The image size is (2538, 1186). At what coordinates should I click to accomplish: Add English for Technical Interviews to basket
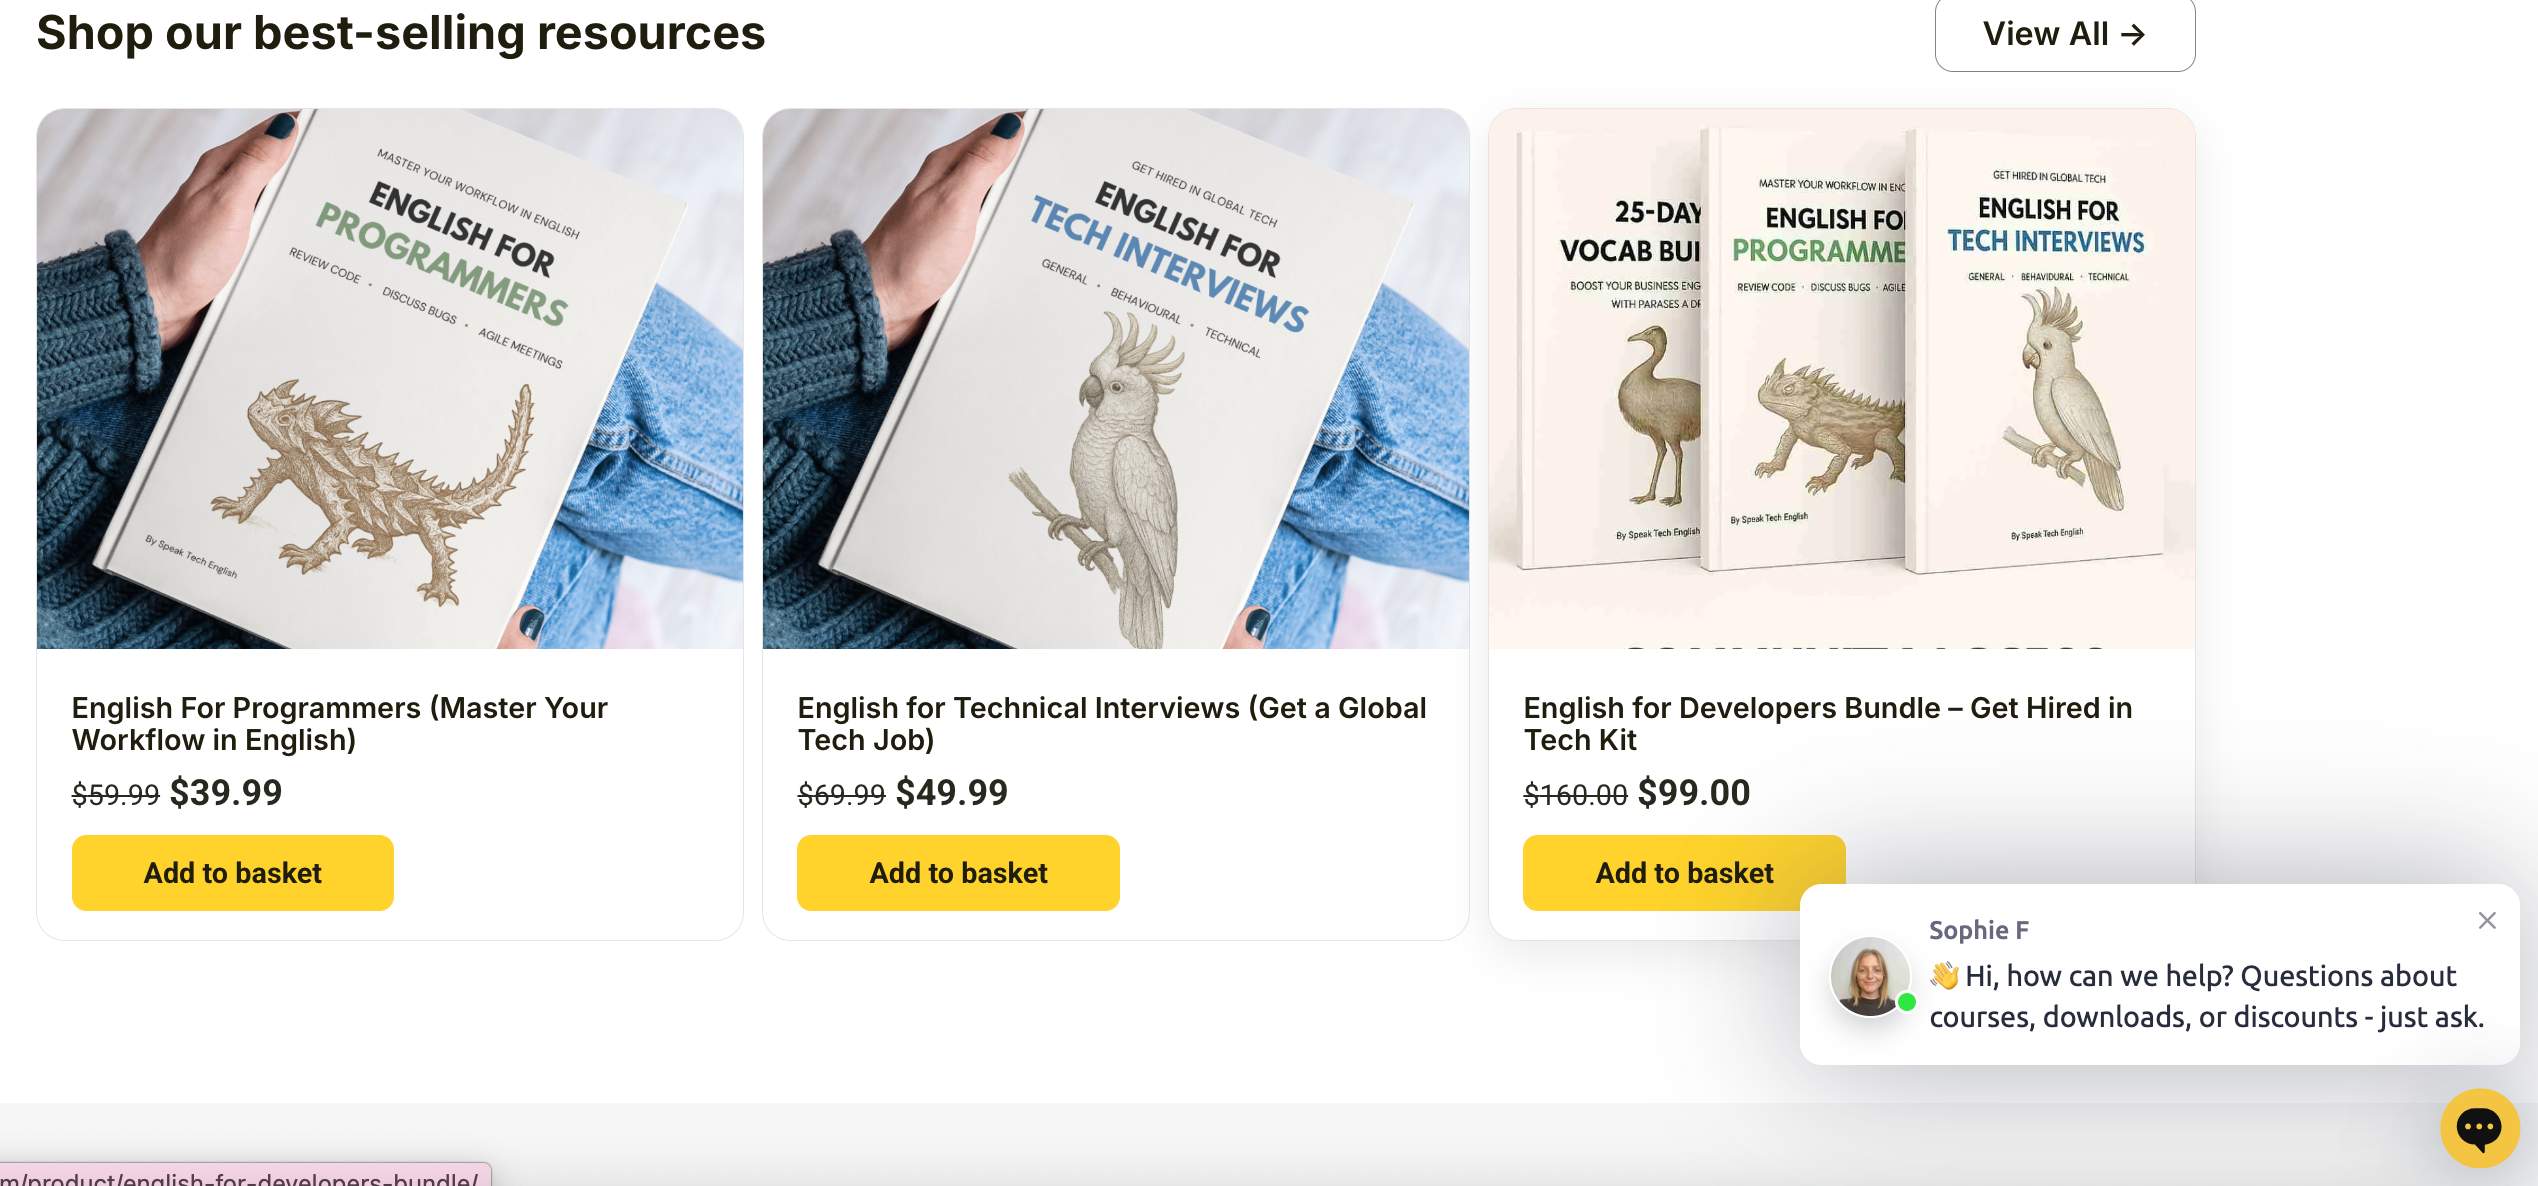tap(958, 873)
